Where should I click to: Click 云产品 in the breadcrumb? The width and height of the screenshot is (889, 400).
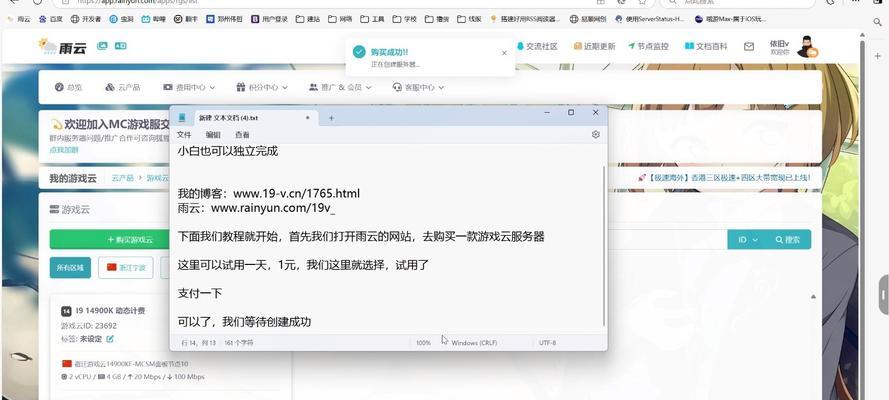122,178
